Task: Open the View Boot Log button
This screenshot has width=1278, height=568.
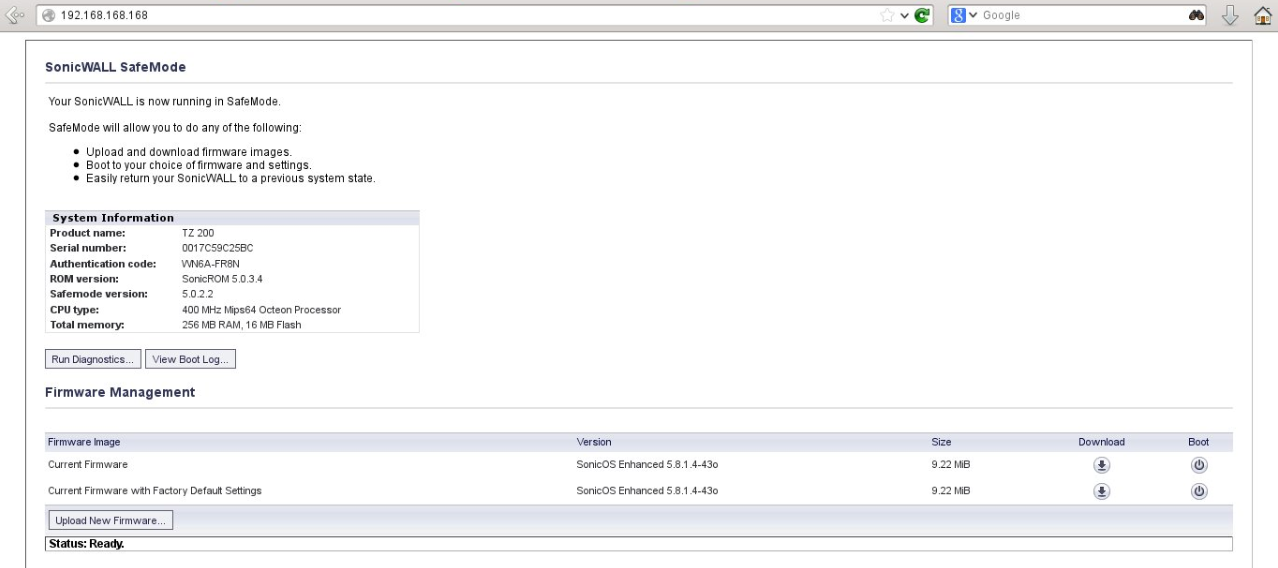Action: coord(190,360)
